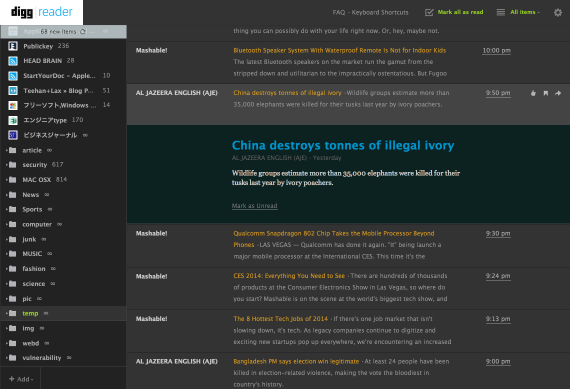The image size is (570, 389).
Task: Click the Teehan+Lax feed icon
Action: point(13,91)
